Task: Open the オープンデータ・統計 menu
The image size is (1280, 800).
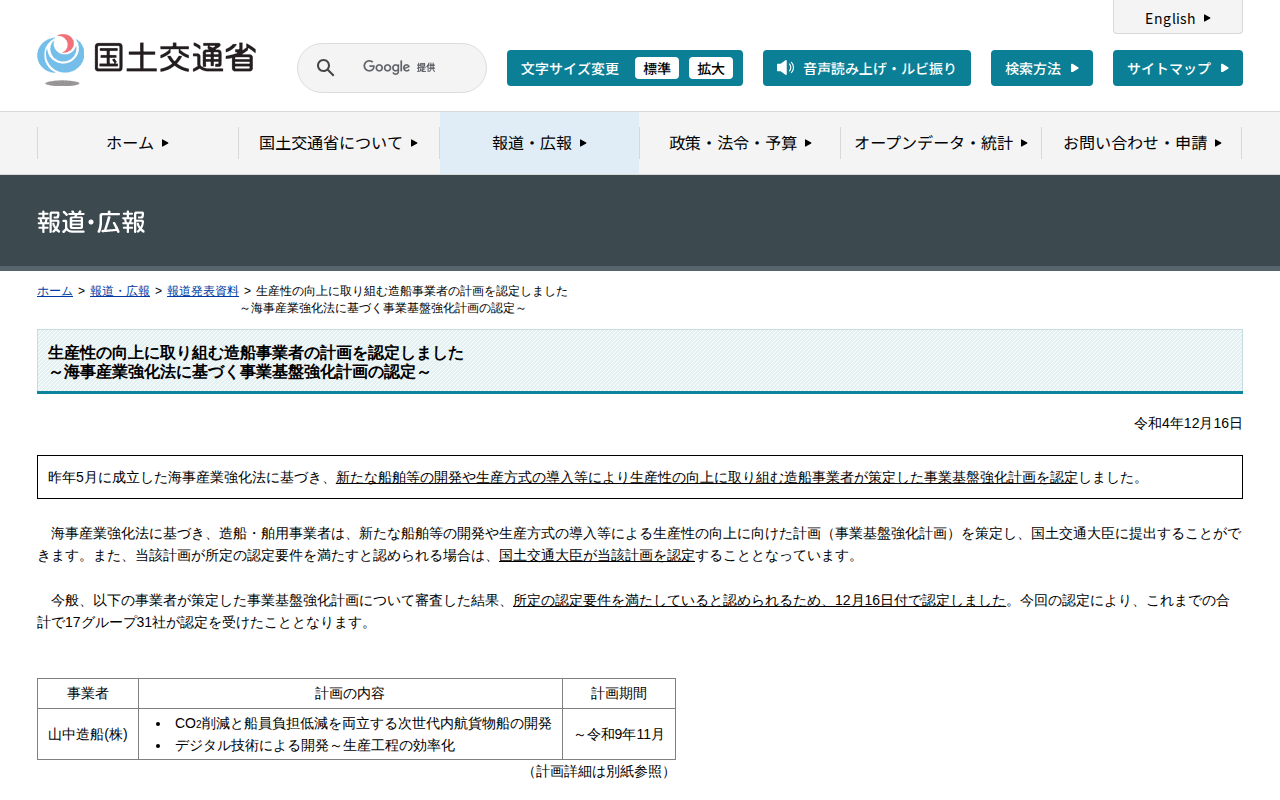Action: click(941, 143)
